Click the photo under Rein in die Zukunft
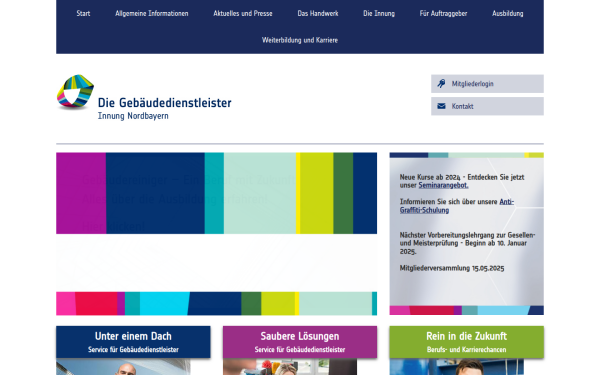Viewport: 600px width, 375px height. [x=457, y=367]
